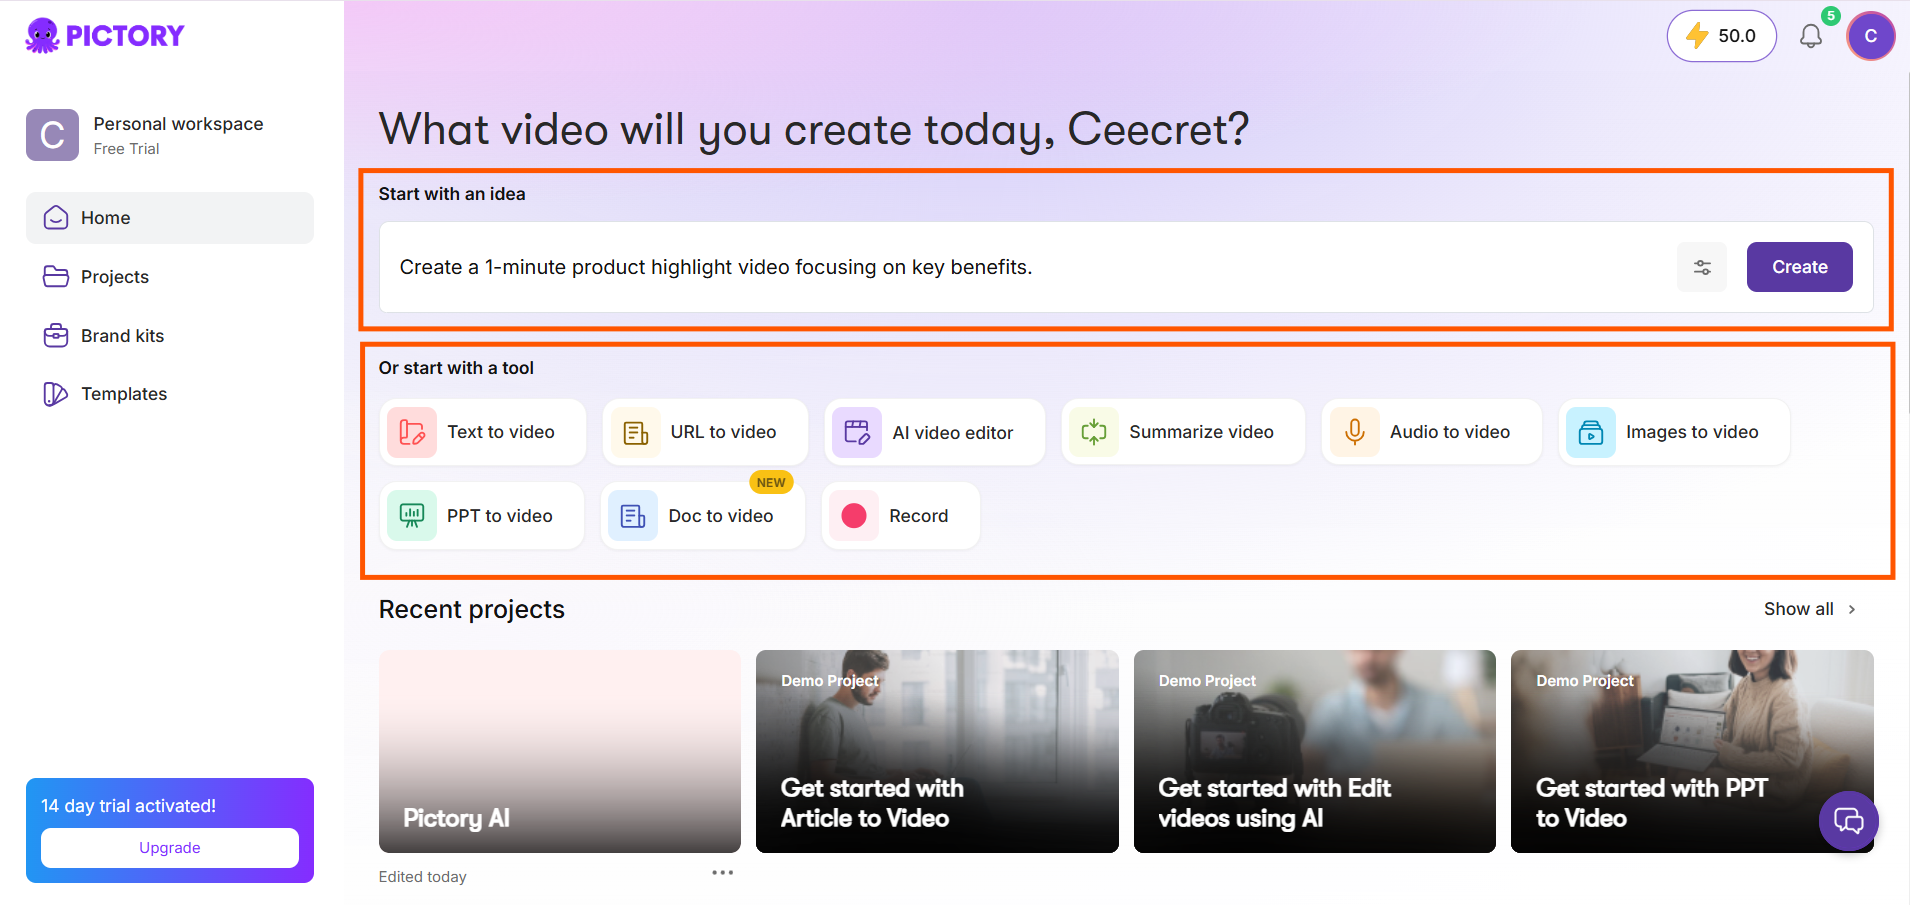Click the Audio to video label

(1450, 432)
